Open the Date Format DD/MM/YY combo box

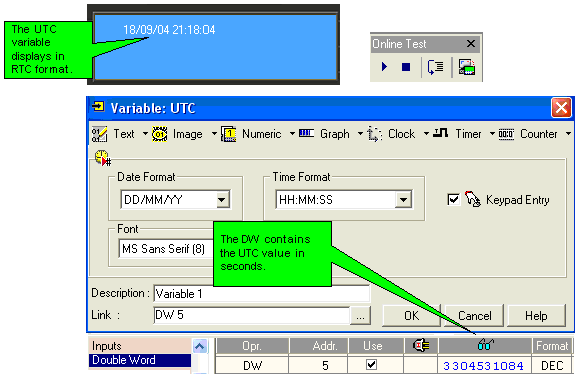pyautogui.click(x=176, y=200)
